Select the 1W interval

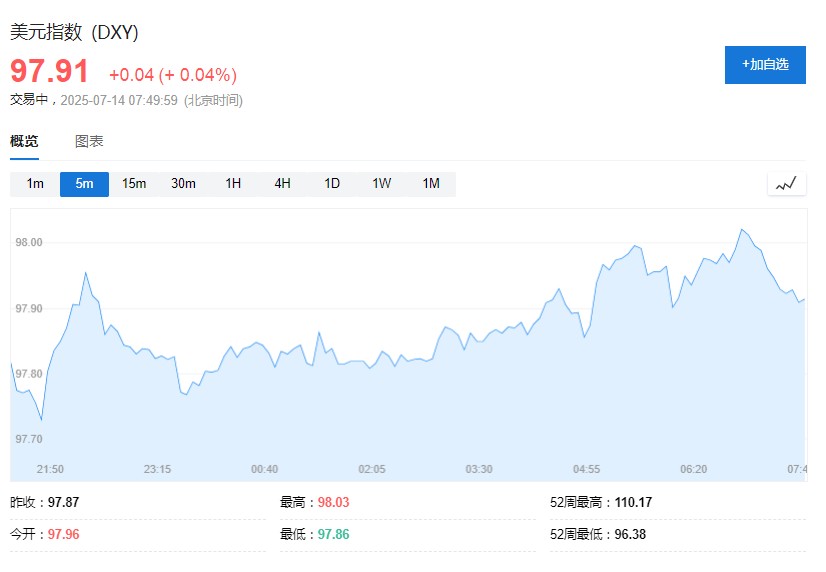pyautogui.click(x=381, y=184)
